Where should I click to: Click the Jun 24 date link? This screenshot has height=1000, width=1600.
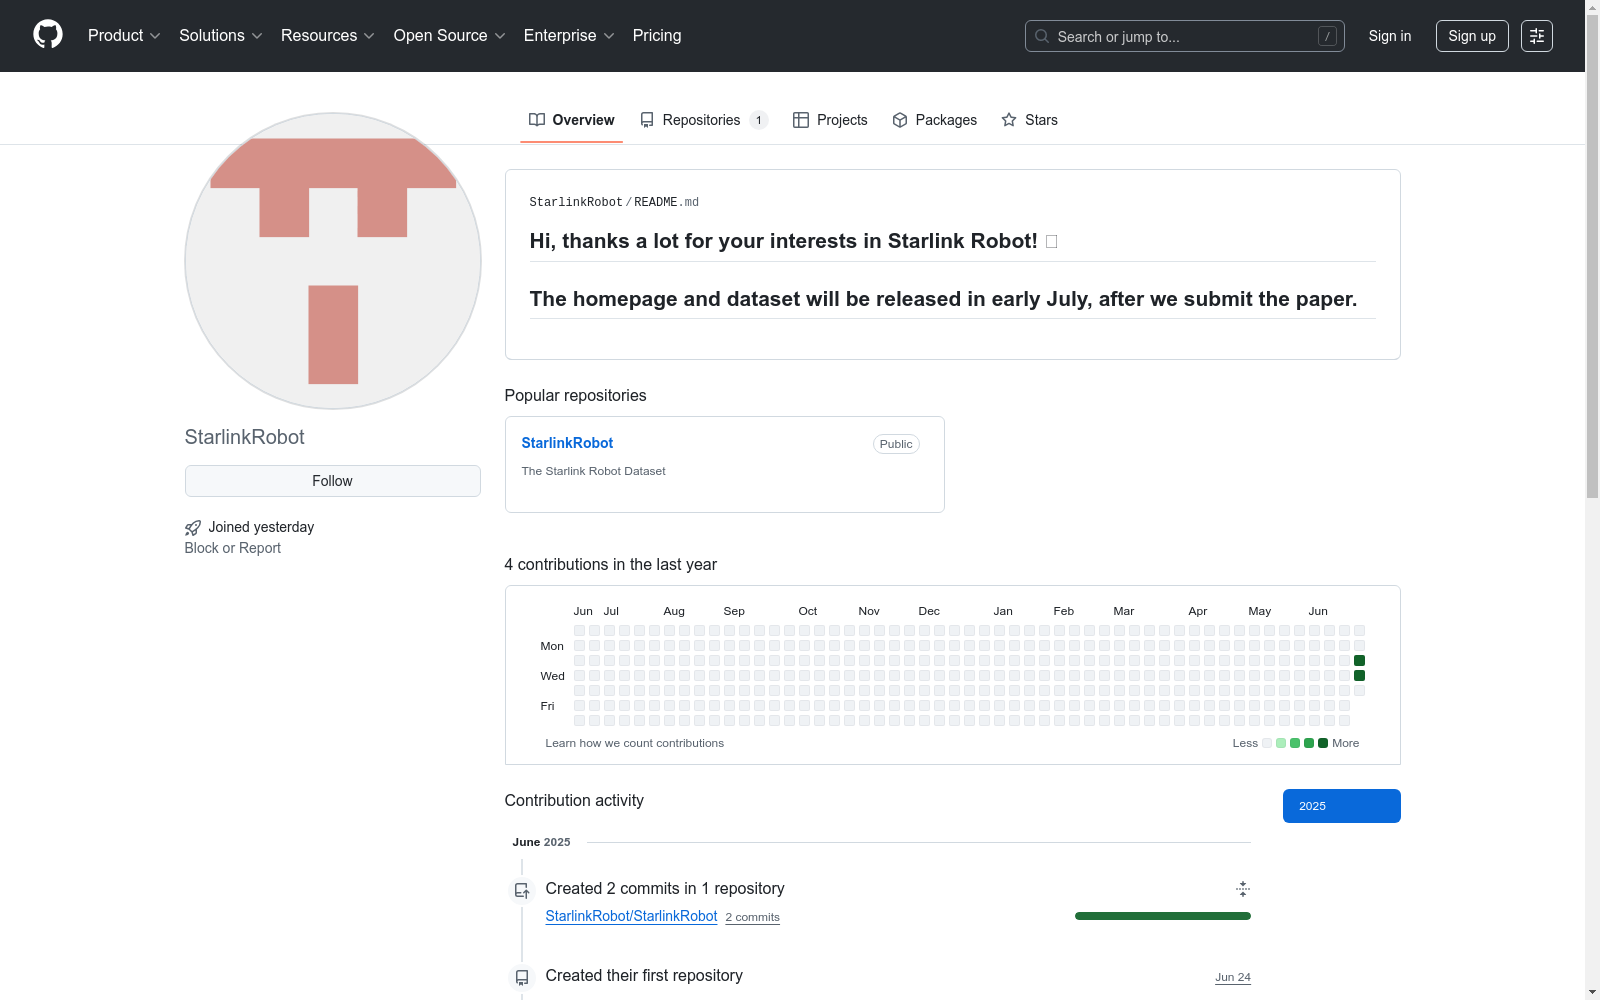1232,977
